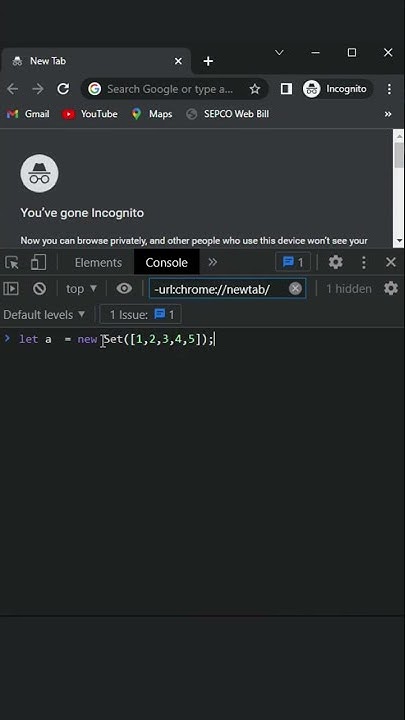Create live expression with eye icon
The height and width of the screenshot is (720, 405).
[x=124, y=288]
